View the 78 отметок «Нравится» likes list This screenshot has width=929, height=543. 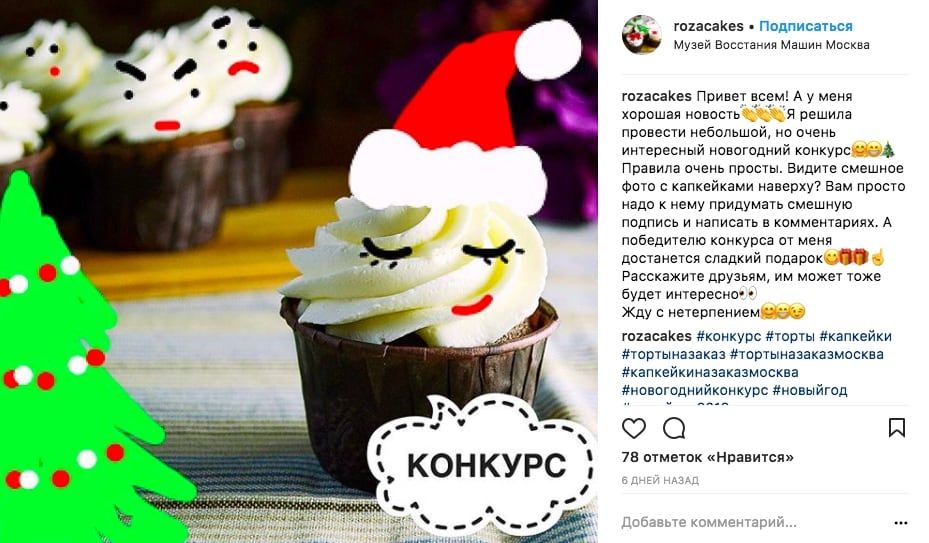click(707, 457)
